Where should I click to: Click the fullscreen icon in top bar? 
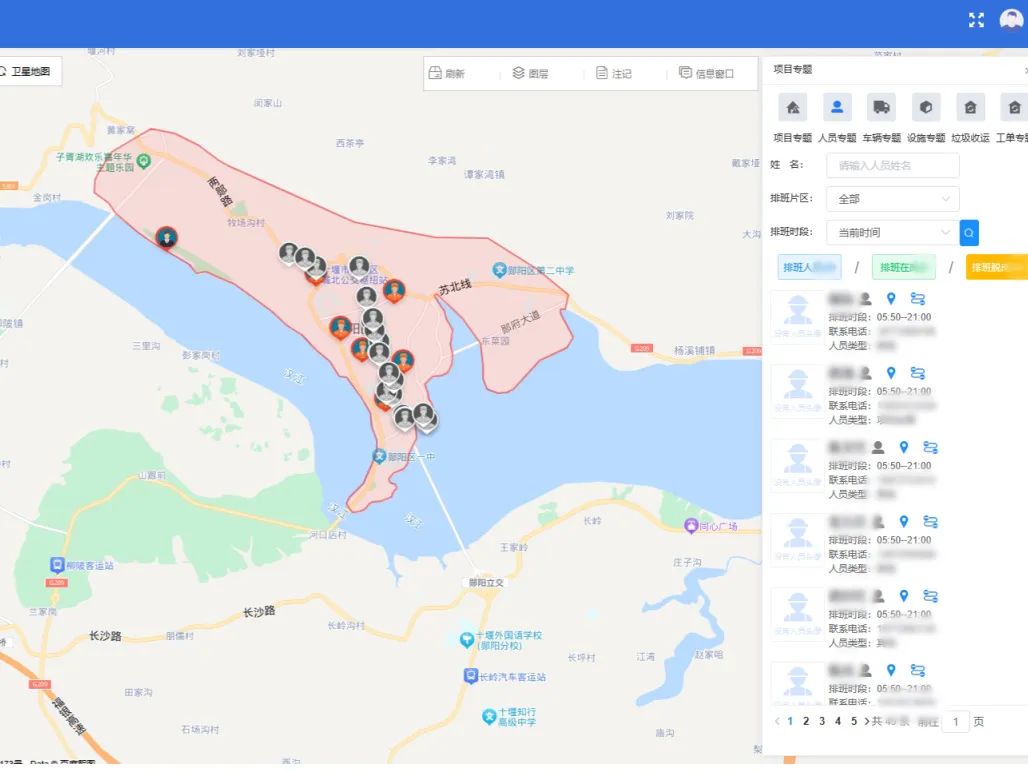point(976,20)
